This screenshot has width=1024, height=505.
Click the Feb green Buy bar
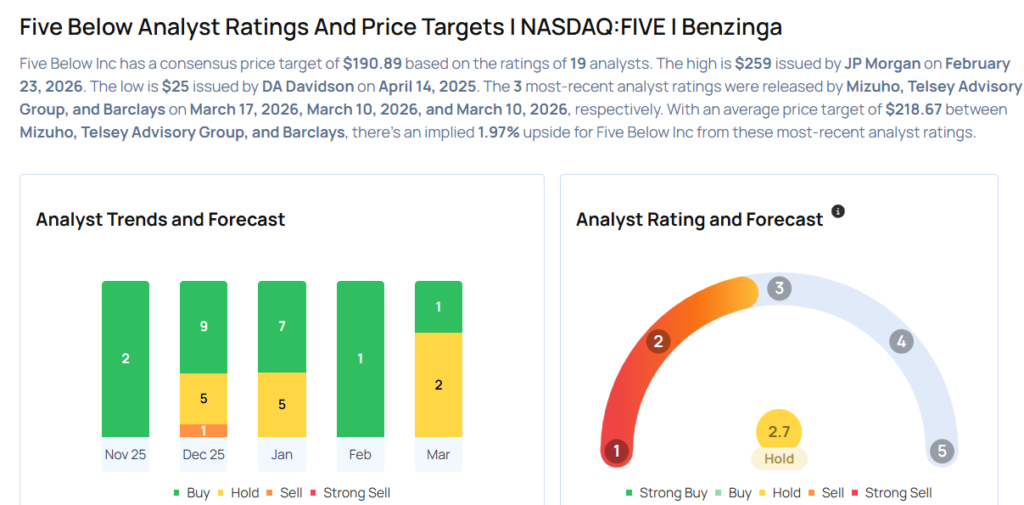(360, 359)
